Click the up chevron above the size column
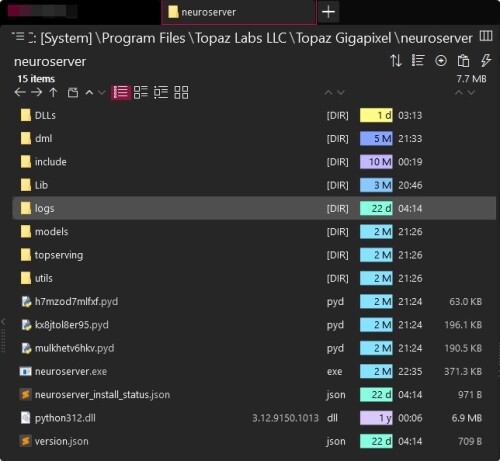Viewport: 500px width, 461px height. (459, 92)
